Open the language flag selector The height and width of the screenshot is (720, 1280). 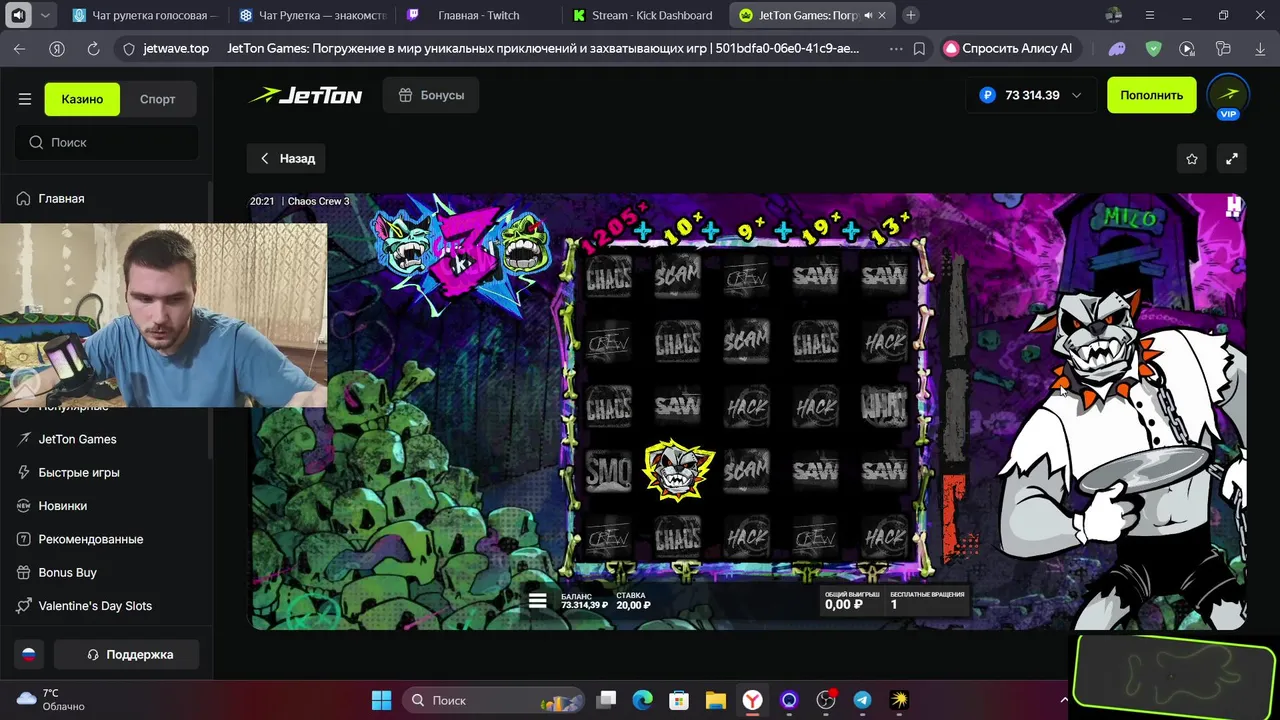pos(29,654)
